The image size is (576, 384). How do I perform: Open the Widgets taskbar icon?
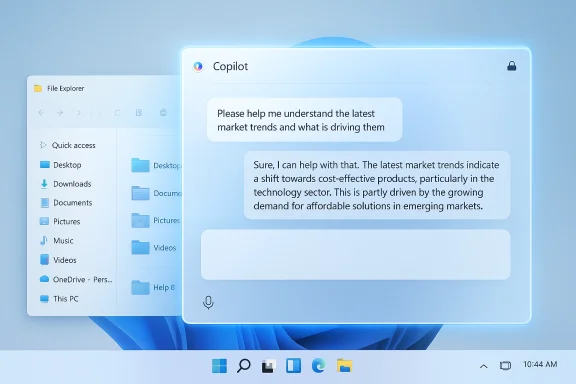point(294,366)
